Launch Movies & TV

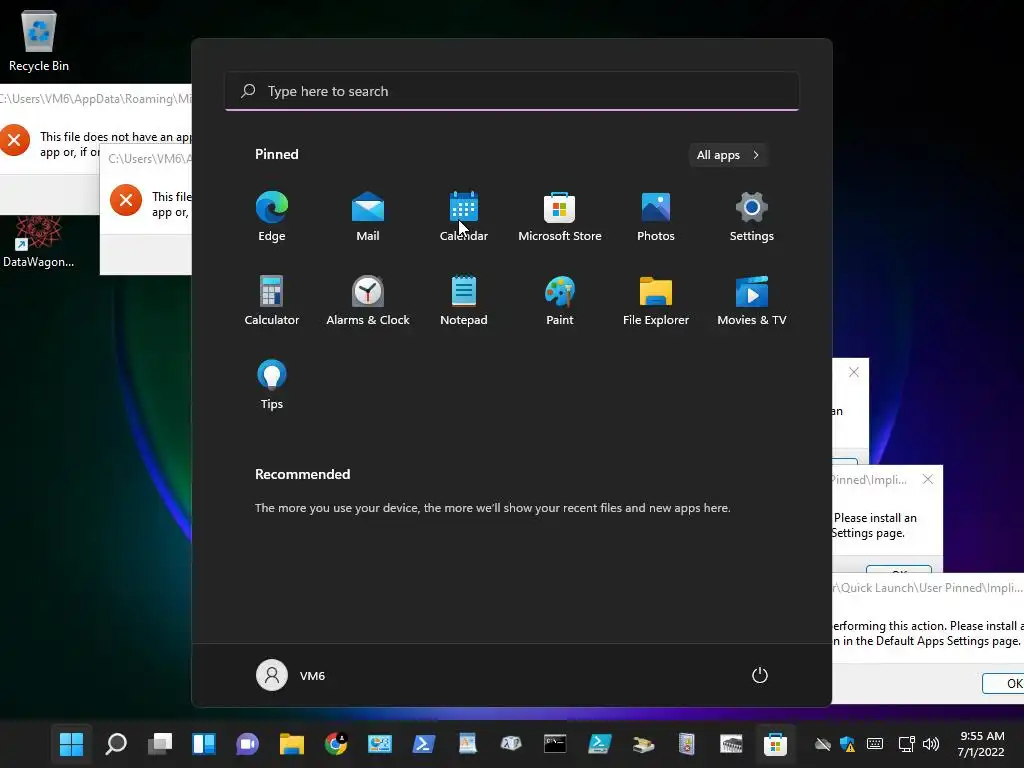pos(752,301)
